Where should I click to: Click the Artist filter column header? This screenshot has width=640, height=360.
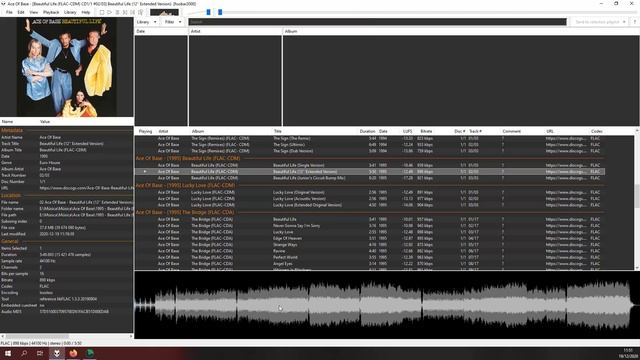[235, 31]
